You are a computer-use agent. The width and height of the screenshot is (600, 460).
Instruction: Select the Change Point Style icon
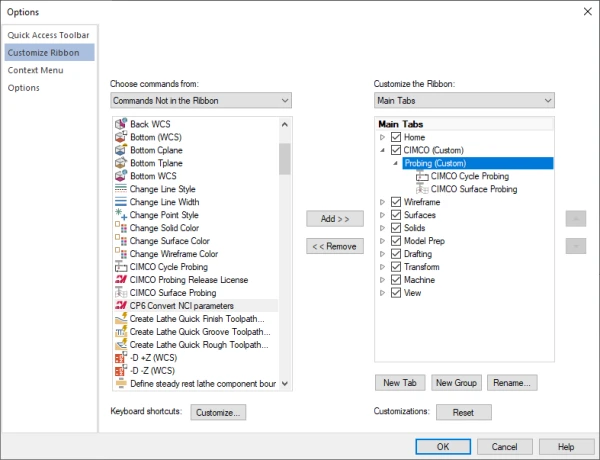pyautogui.click(x=120, y=215)
